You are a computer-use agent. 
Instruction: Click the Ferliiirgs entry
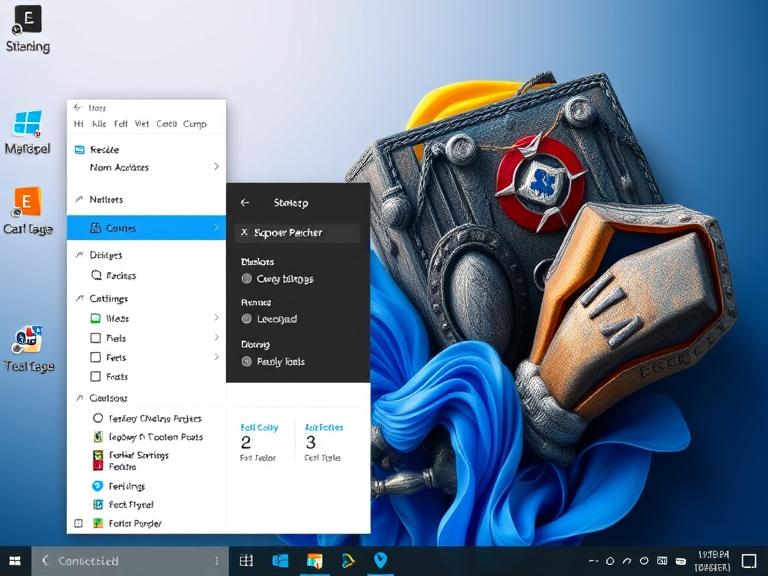pyautogui.click(x=127, y=486)
